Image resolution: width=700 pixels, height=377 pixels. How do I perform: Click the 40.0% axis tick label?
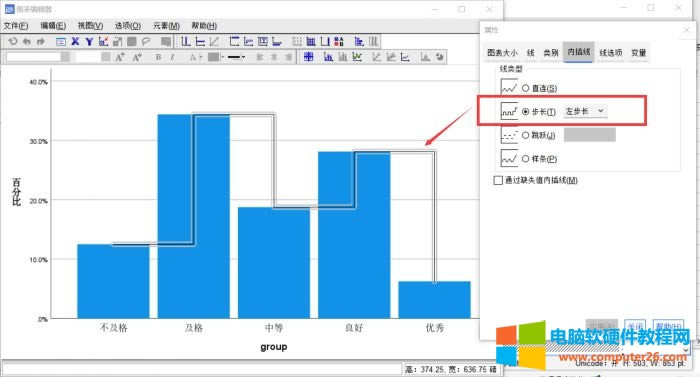[x=38, y=82]
